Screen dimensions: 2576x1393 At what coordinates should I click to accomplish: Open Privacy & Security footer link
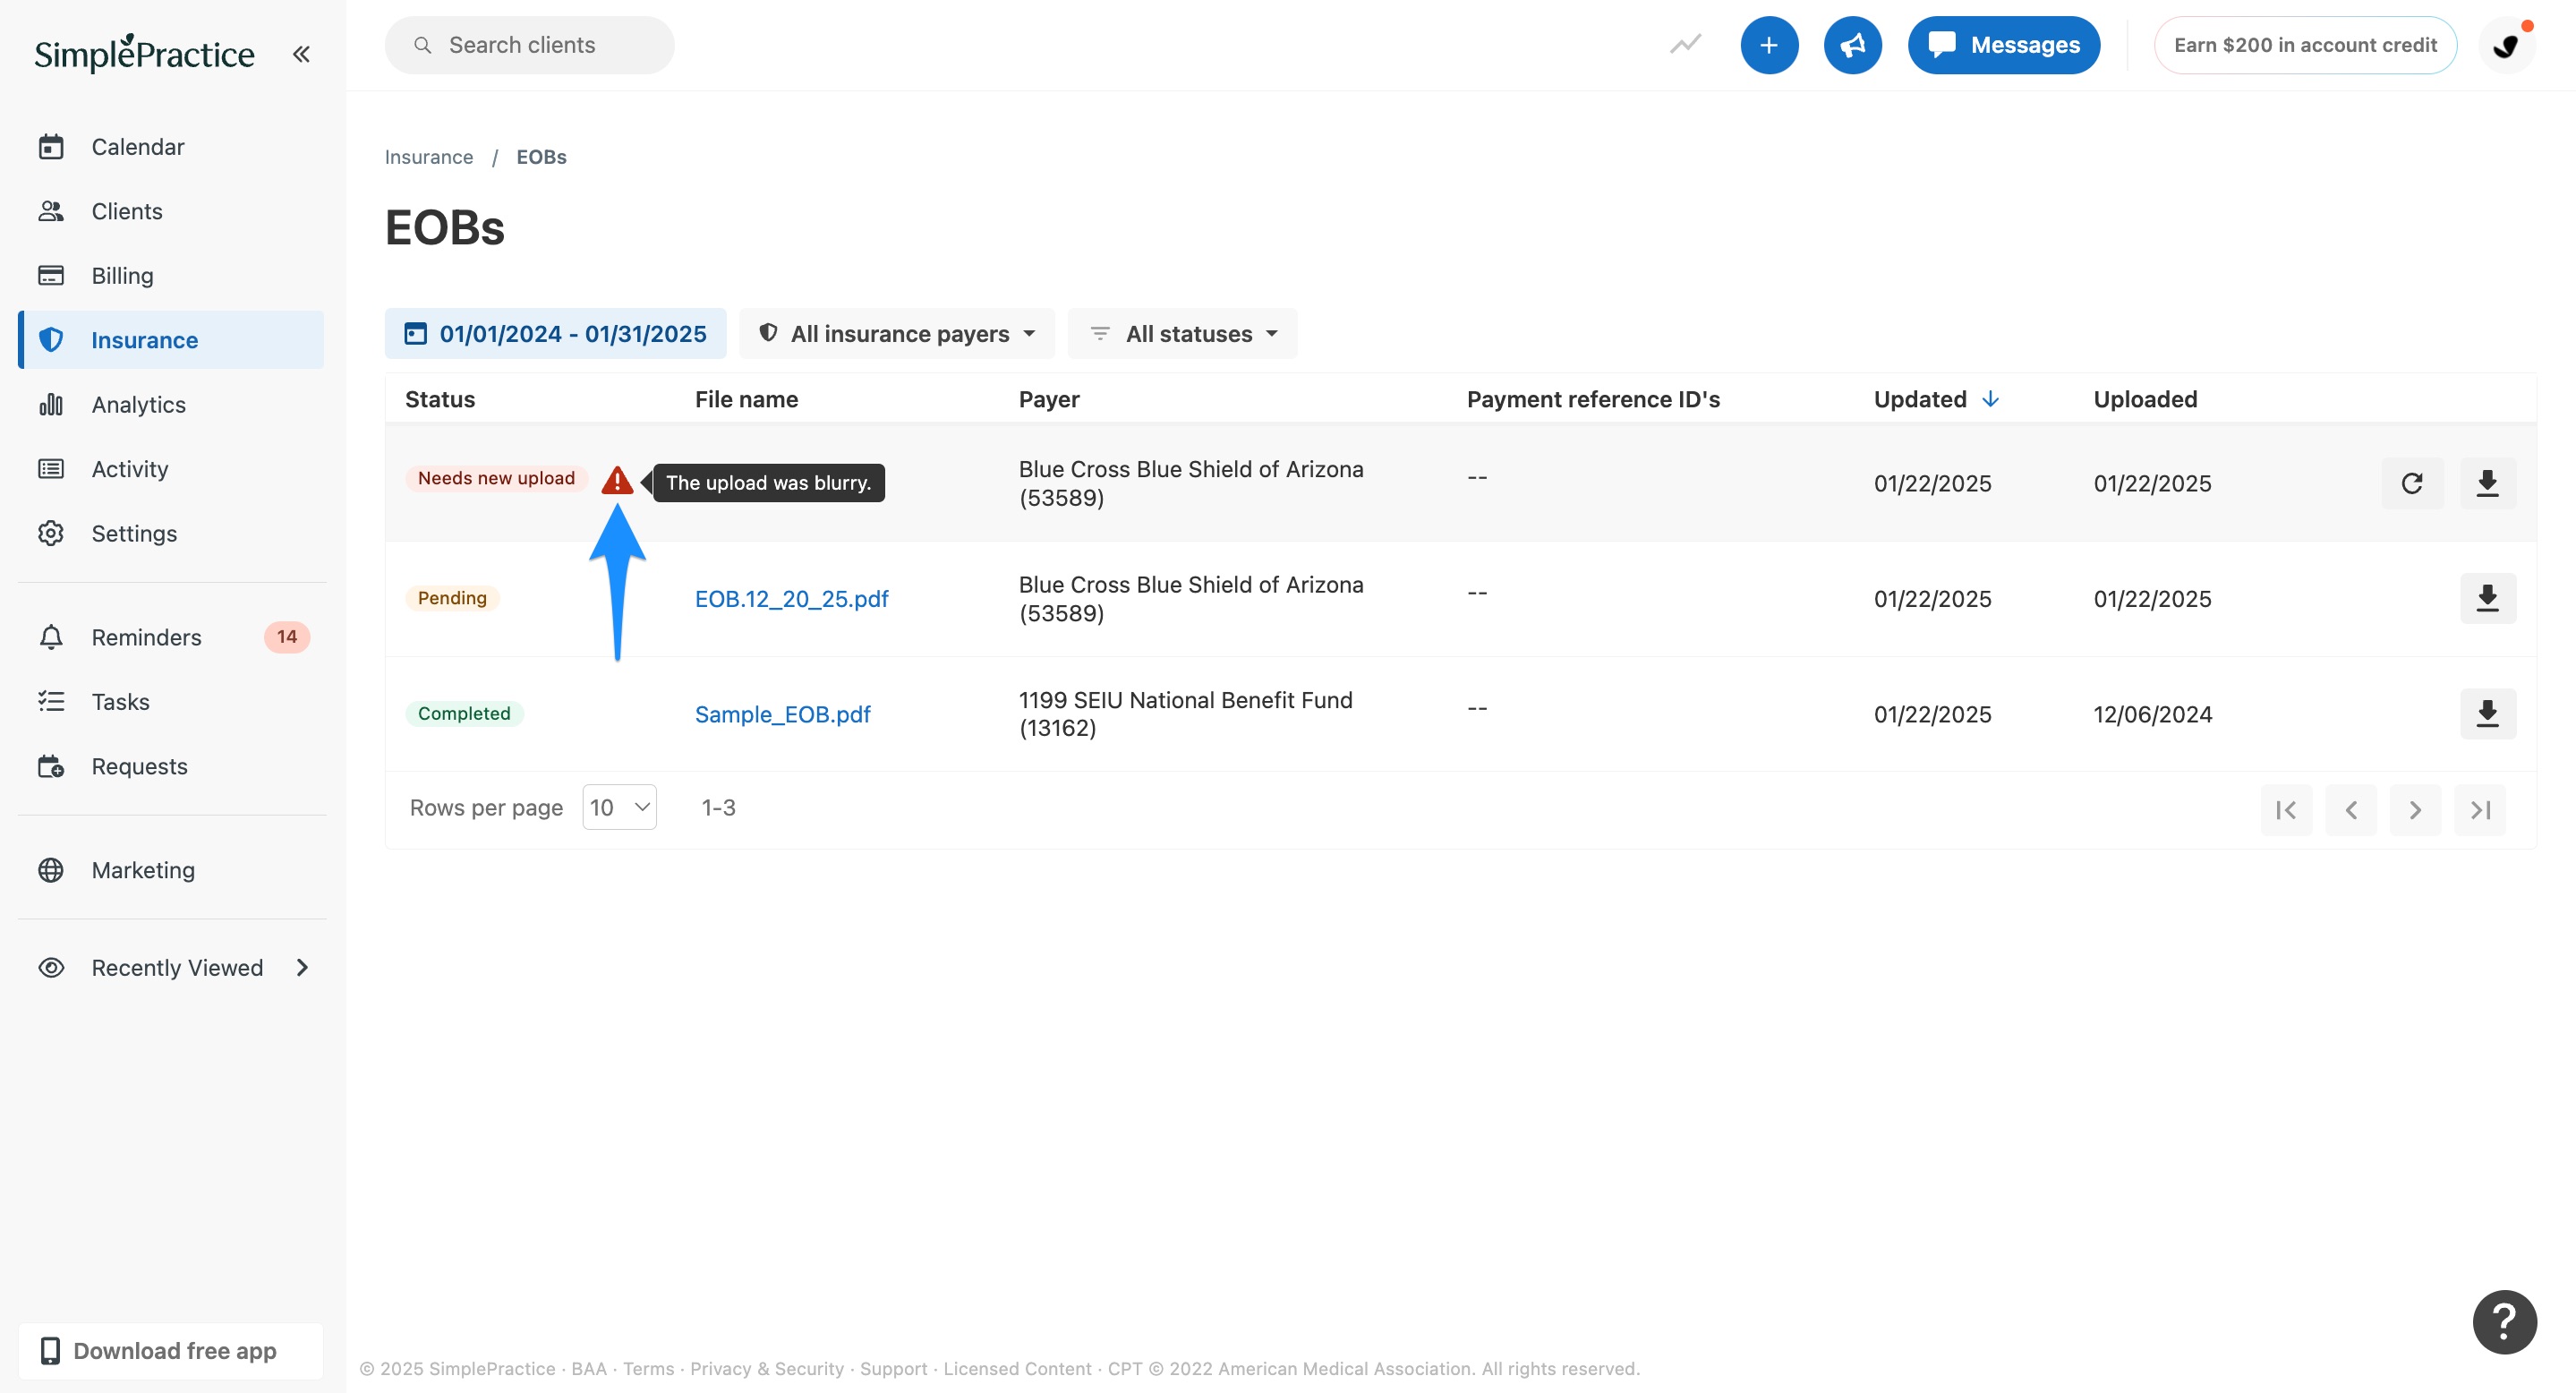(766, 1369)
